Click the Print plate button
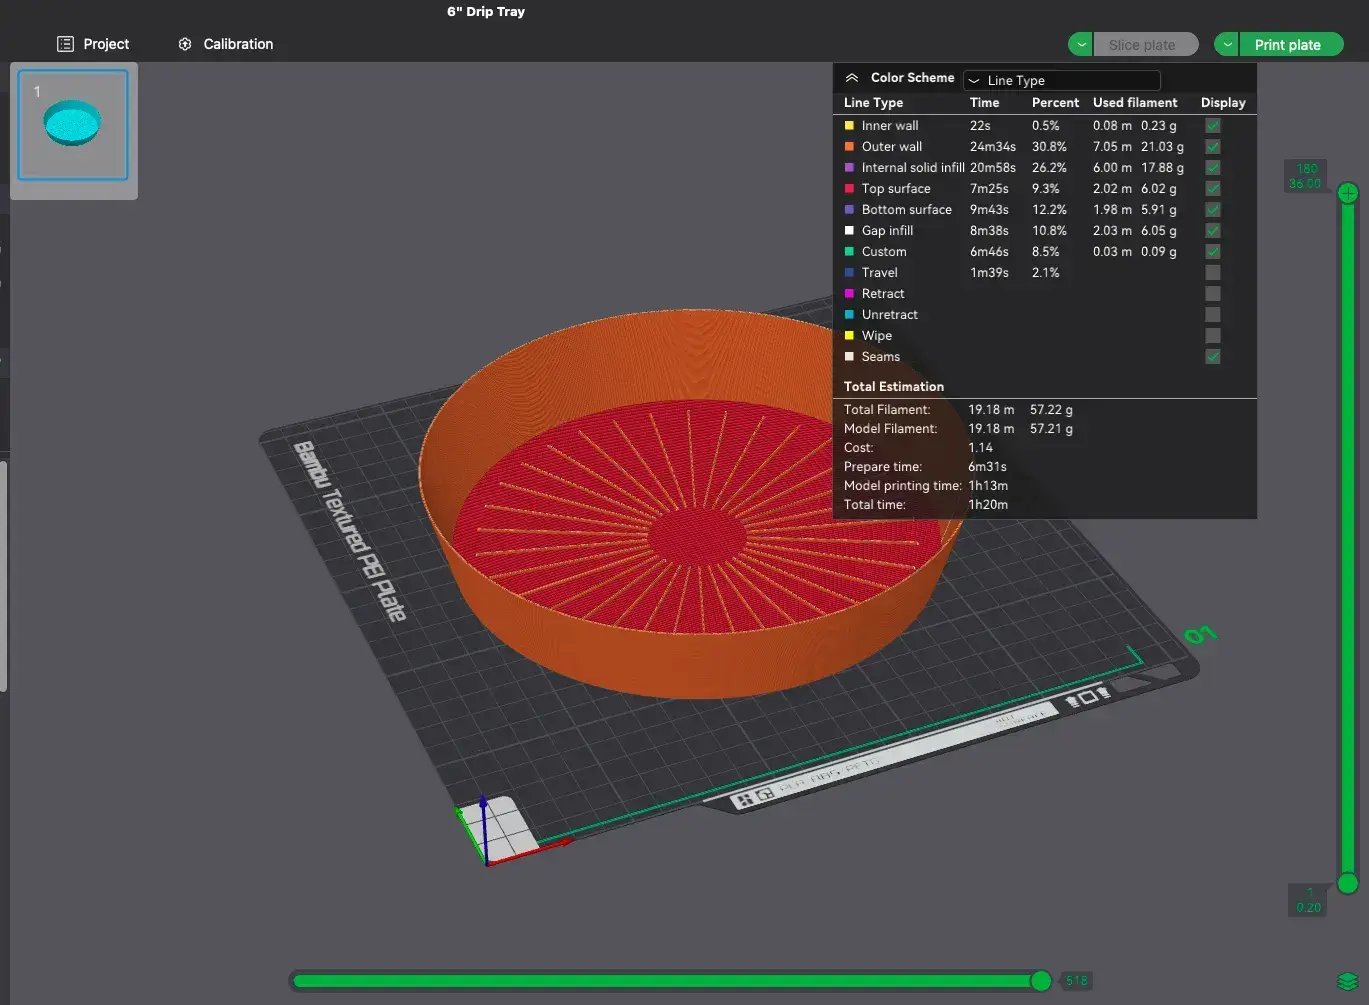Viewport: 1369px width, 1005px height. 1290,45
